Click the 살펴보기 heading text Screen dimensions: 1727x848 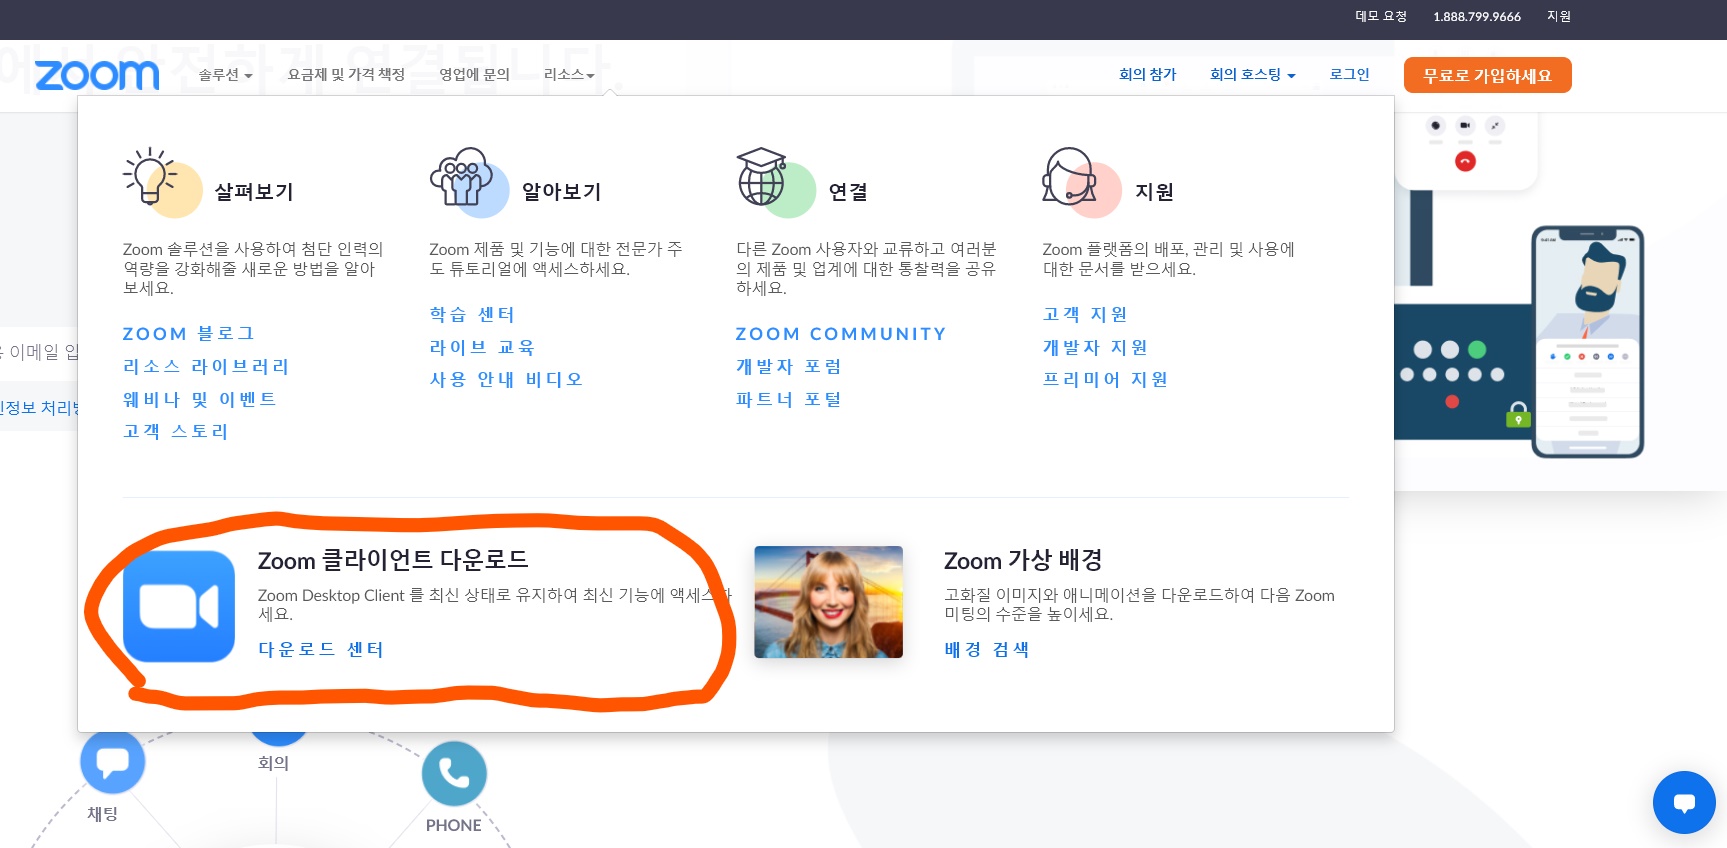point(254,191)
